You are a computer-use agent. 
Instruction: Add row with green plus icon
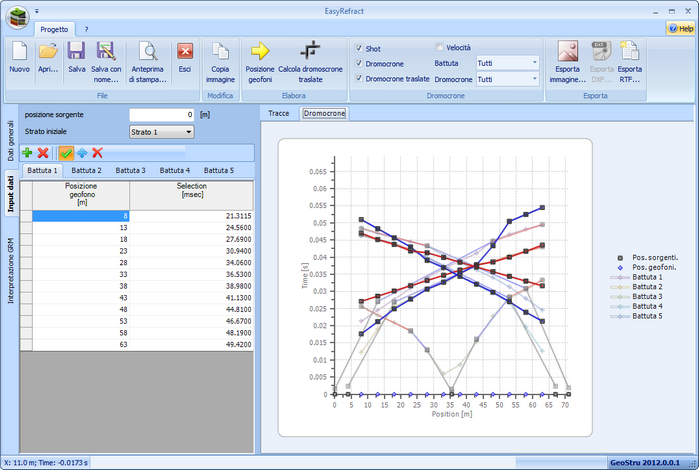[x=27, y=153]
